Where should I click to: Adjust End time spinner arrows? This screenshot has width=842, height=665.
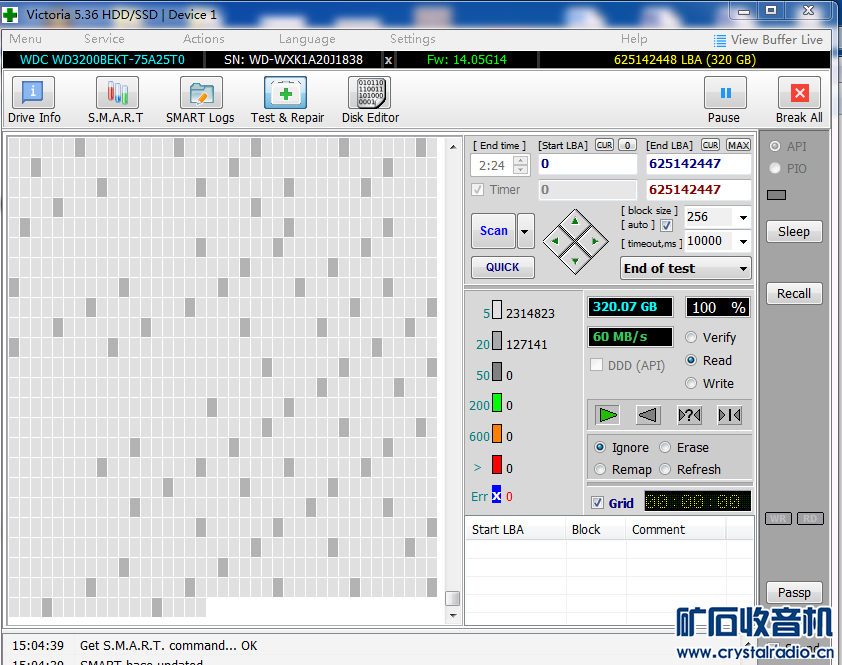click(x=520, y=165)
